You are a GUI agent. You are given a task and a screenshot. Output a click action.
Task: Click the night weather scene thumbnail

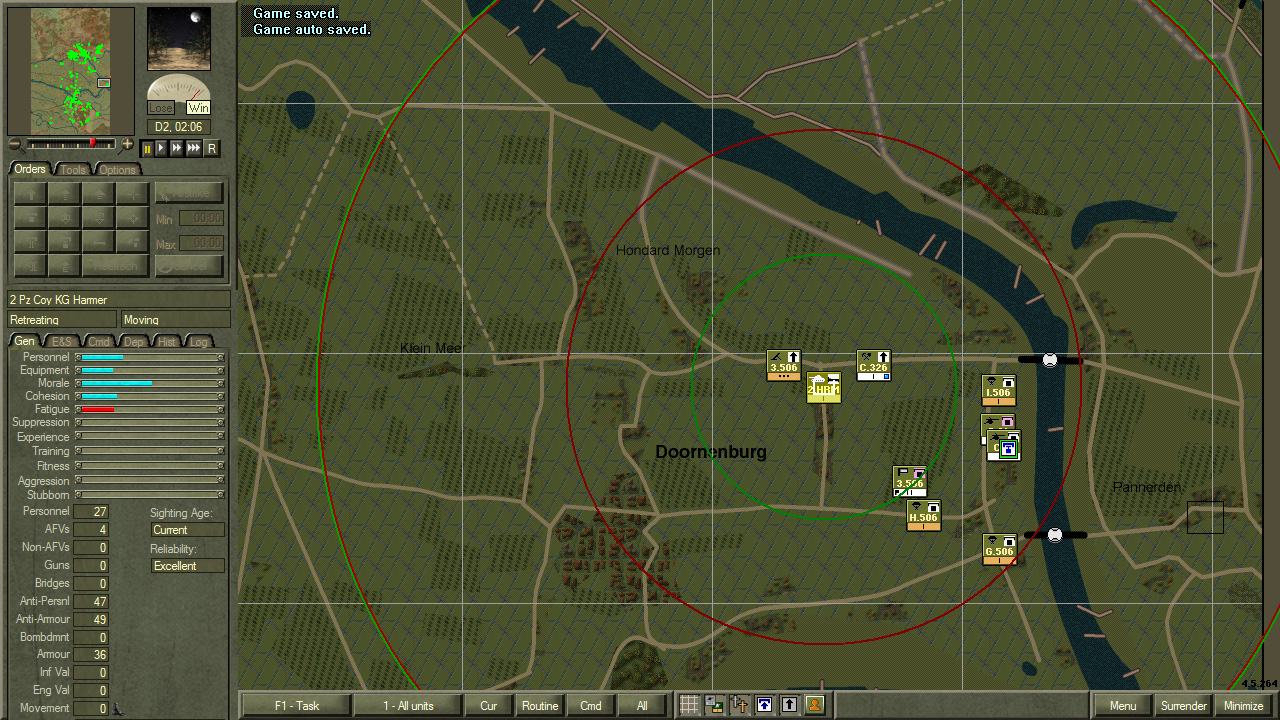coord(179,39)
